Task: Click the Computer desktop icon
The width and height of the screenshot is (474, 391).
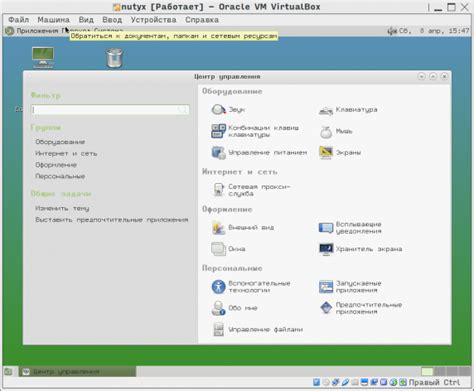Action: (x=43, y=57)
